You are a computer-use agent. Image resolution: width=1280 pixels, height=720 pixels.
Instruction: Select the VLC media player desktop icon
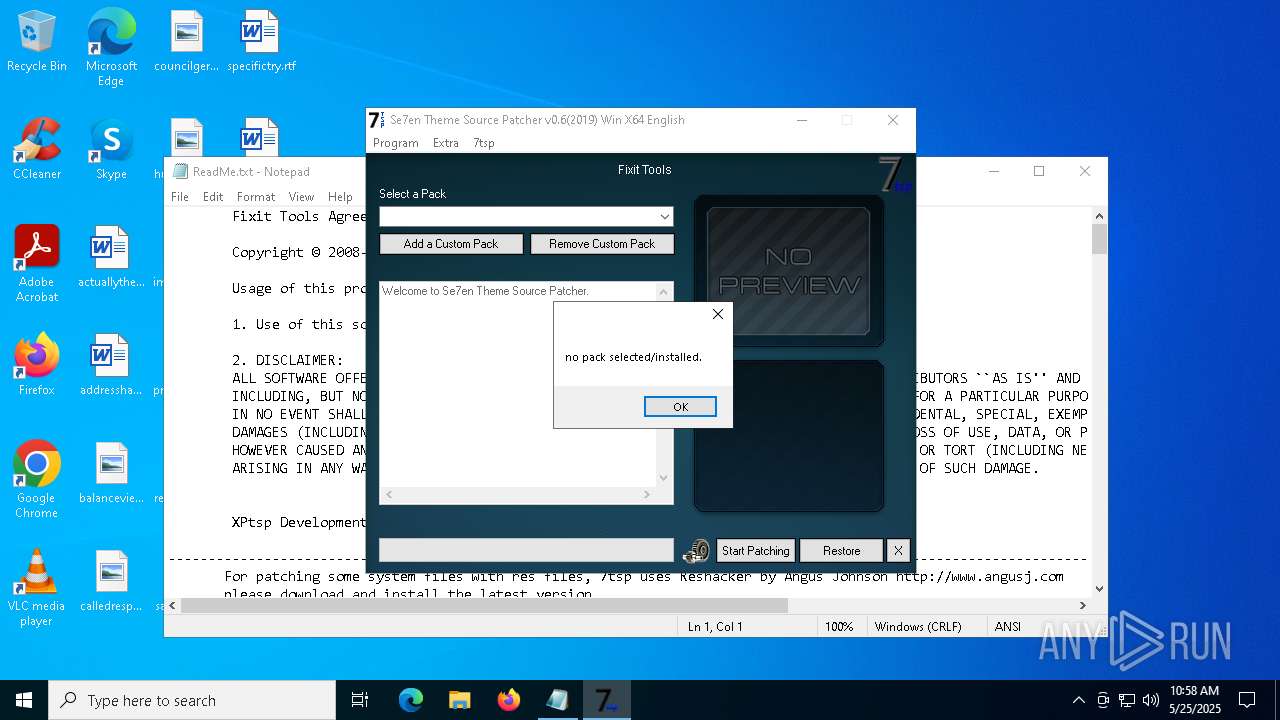pos(37,588)
